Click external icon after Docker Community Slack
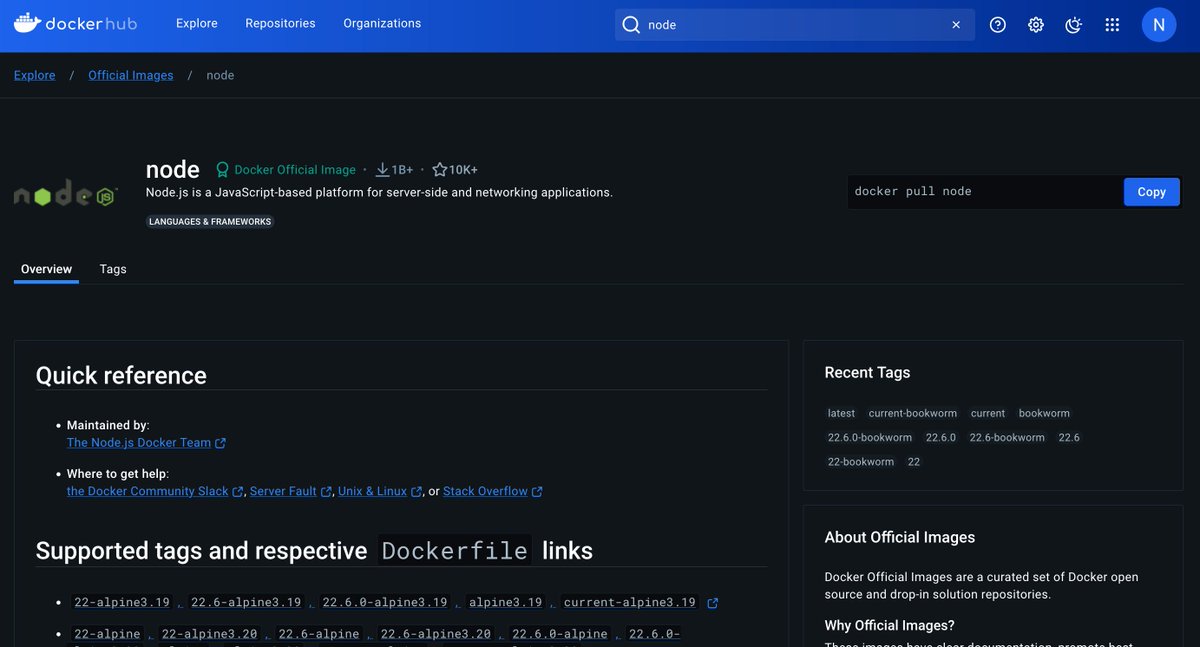This screenshot has width=1200, height=647. (238, 492)
